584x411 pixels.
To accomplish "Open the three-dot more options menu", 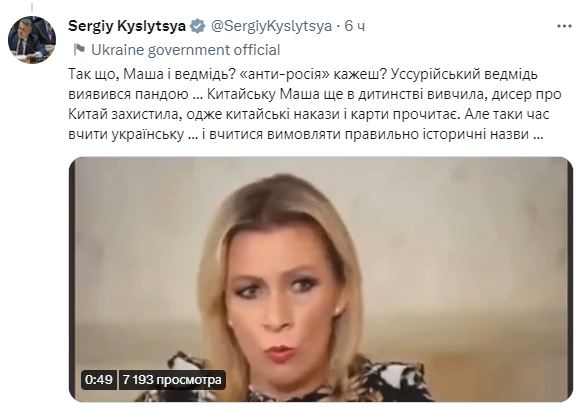I will 564,26.
